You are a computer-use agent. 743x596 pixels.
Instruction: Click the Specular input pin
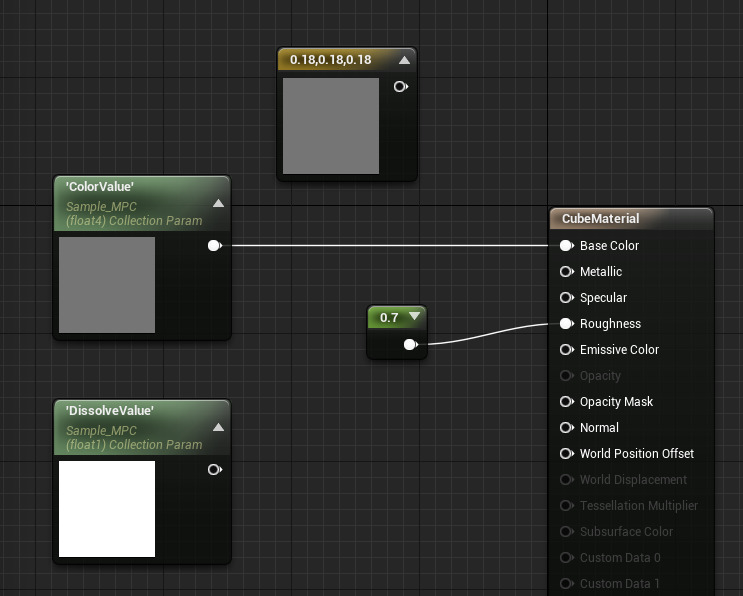click(566, 298)
